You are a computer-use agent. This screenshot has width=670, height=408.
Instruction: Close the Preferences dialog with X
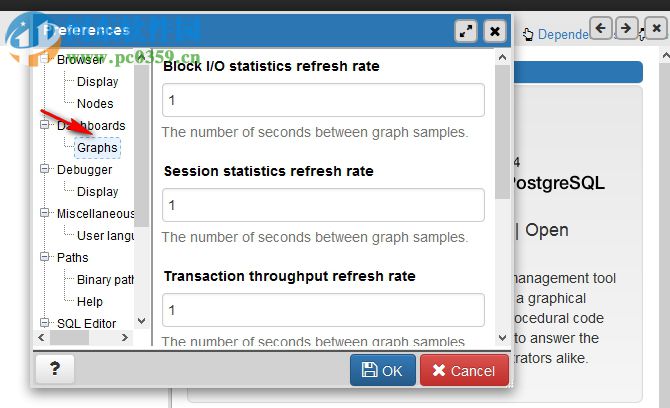coord(494,31)
